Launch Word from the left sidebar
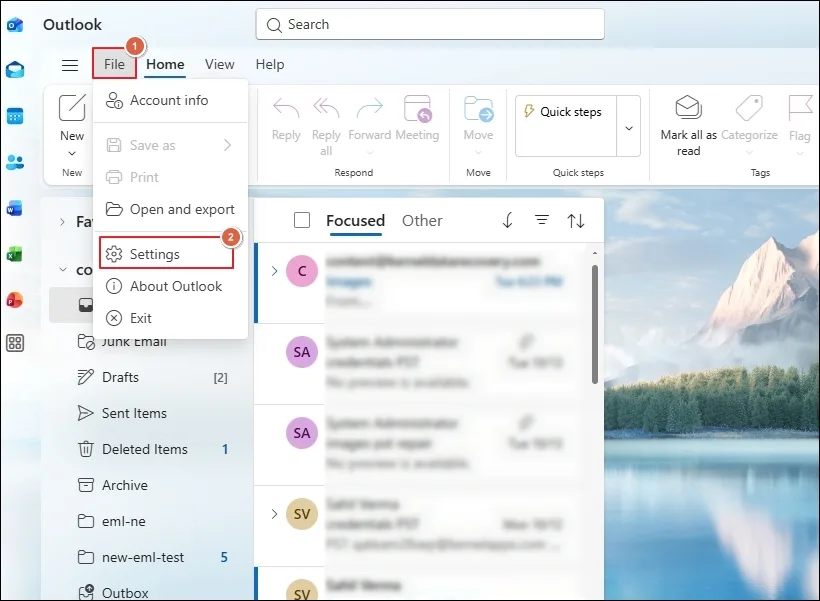The image size is (820, 601). click(15, 208)
